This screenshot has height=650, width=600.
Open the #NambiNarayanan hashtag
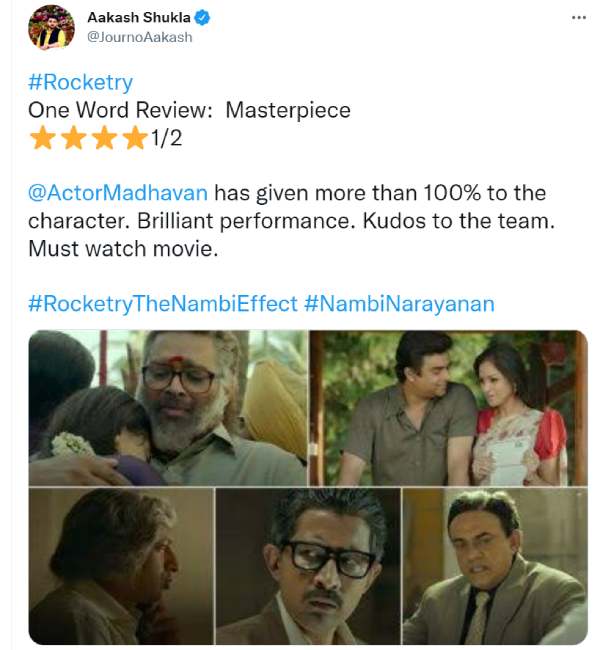point(399,304)
